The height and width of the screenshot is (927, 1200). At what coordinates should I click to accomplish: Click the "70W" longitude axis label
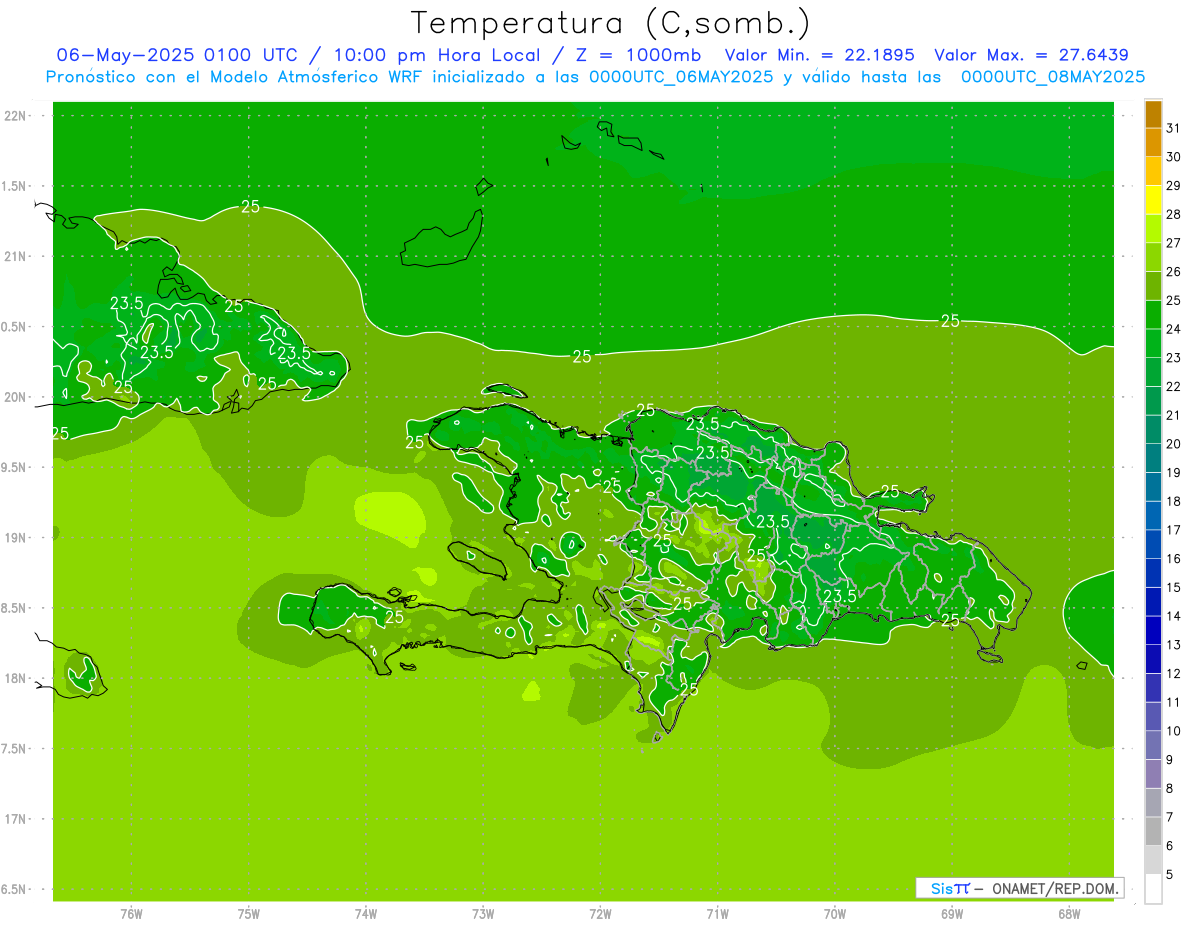[x=835, y=914]
